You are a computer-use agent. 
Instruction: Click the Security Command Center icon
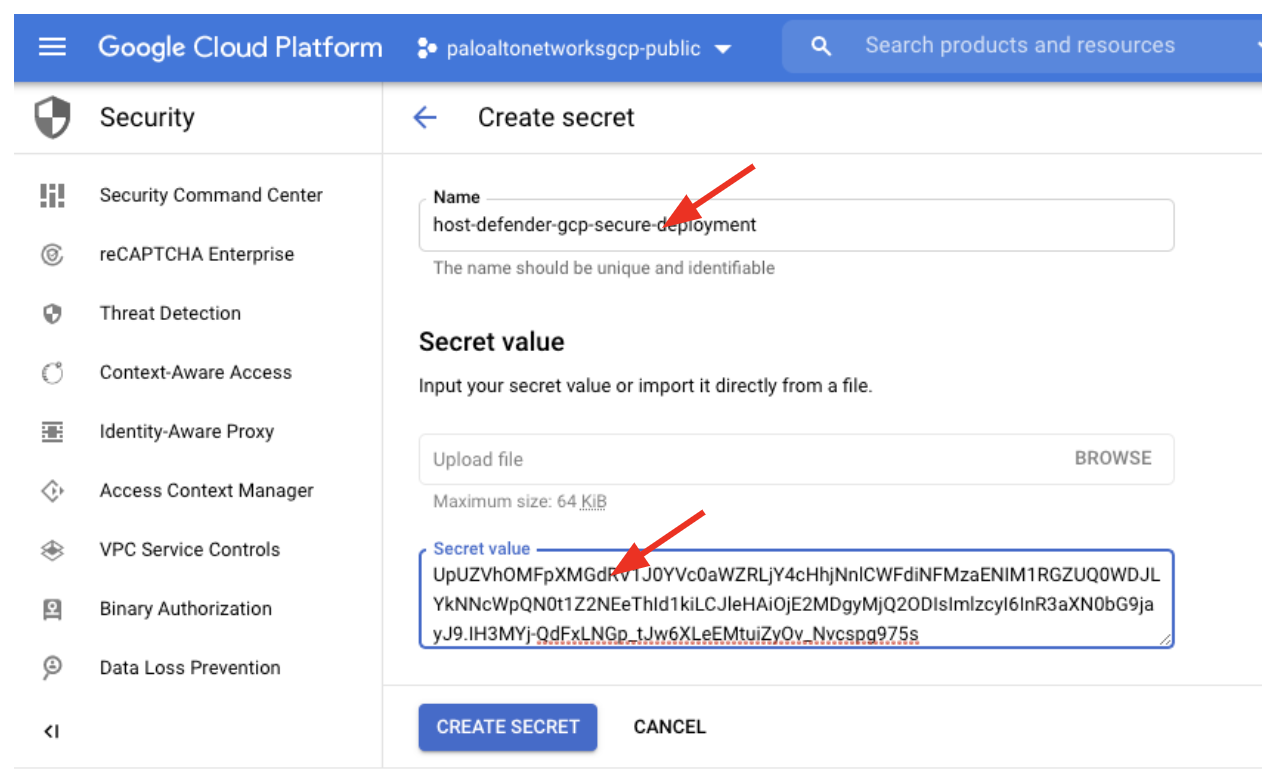tap(52, 195)
